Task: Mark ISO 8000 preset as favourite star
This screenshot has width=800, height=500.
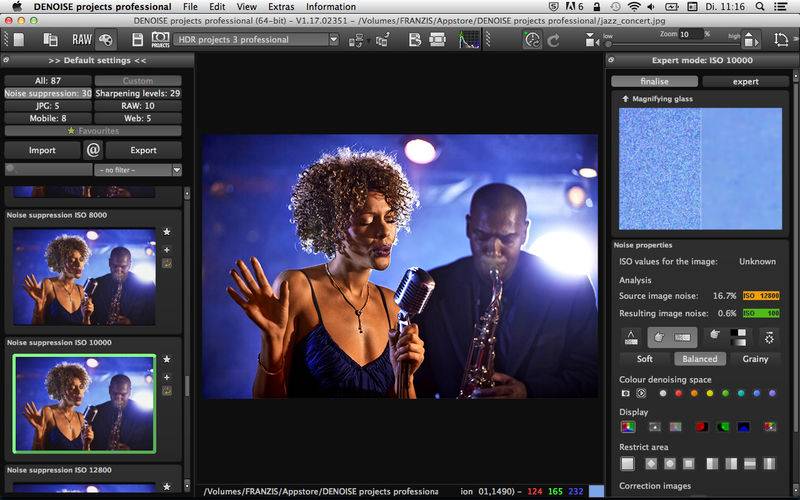Action: 167,232
